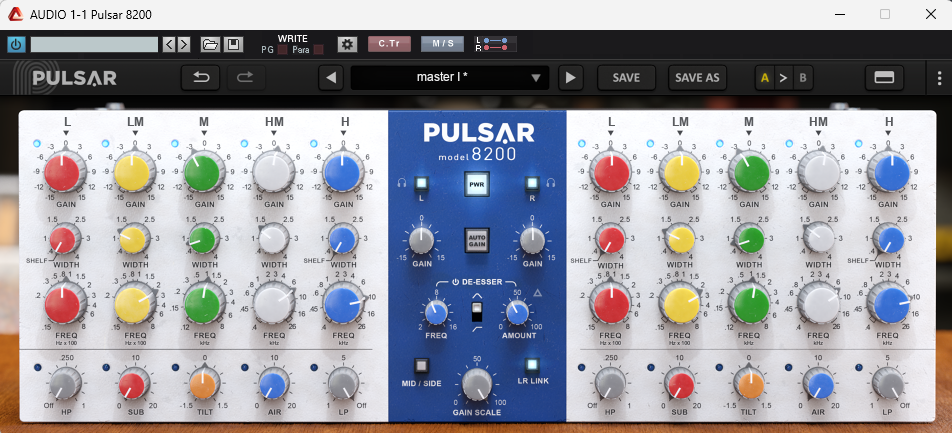The width and height of the screenshot is (952, 433).
Task: Click right channel output GAIN knob
Action: click(532, 240)
